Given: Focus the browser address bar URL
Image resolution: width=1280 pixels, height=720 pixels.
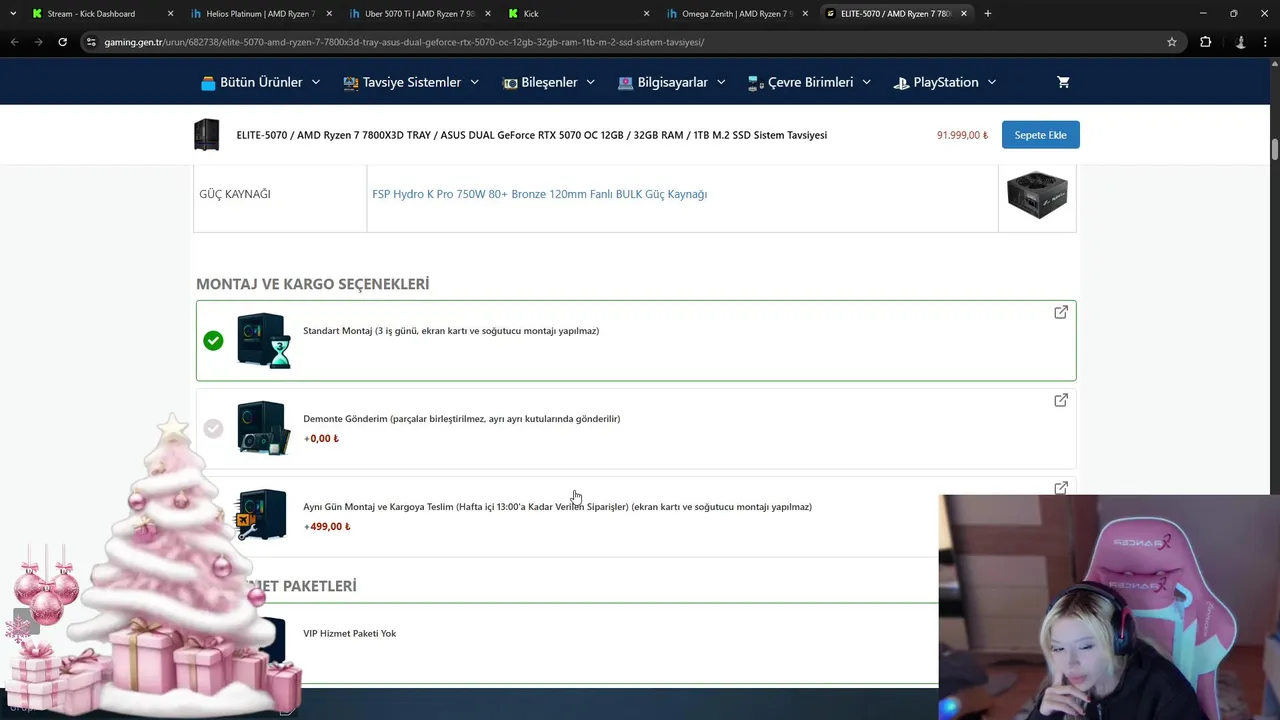Looking at the screenshot, I should point(404,42).
